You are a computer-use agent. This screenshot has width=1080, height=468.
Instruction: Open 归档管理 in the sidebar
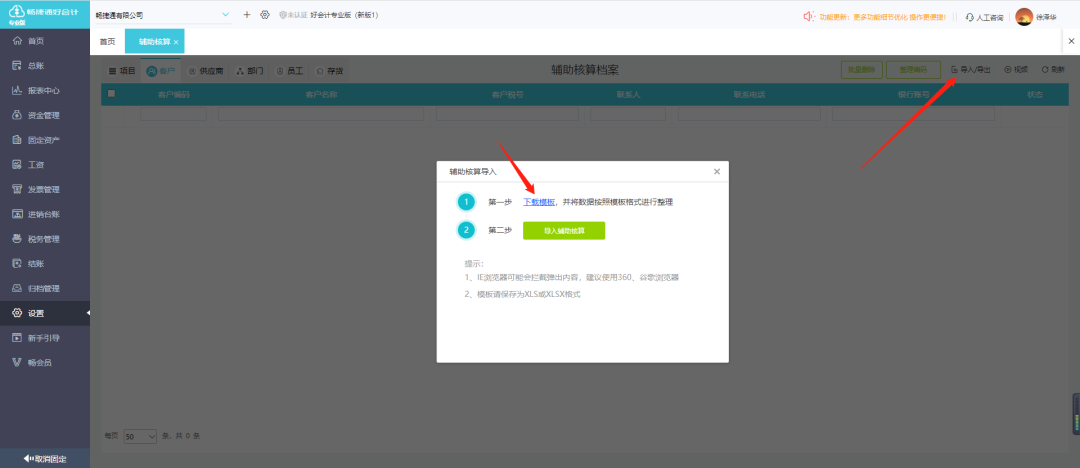[45, 289]
